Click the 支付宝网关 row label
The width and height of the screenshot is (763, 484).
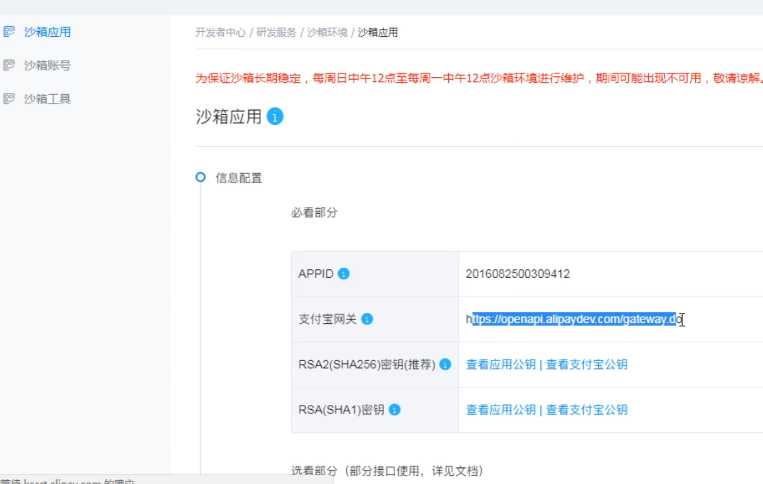pyautogui.click(x=327, y=319)
